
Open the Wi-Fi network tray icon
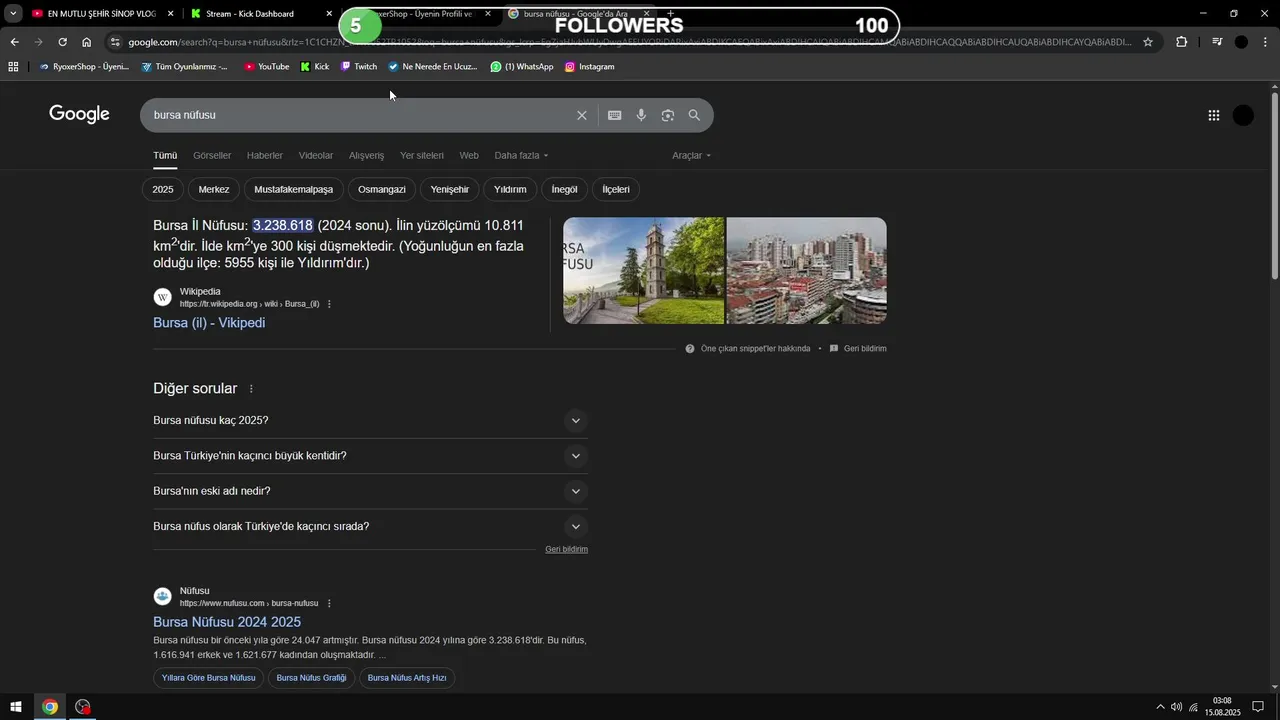tap(1193, 707)
